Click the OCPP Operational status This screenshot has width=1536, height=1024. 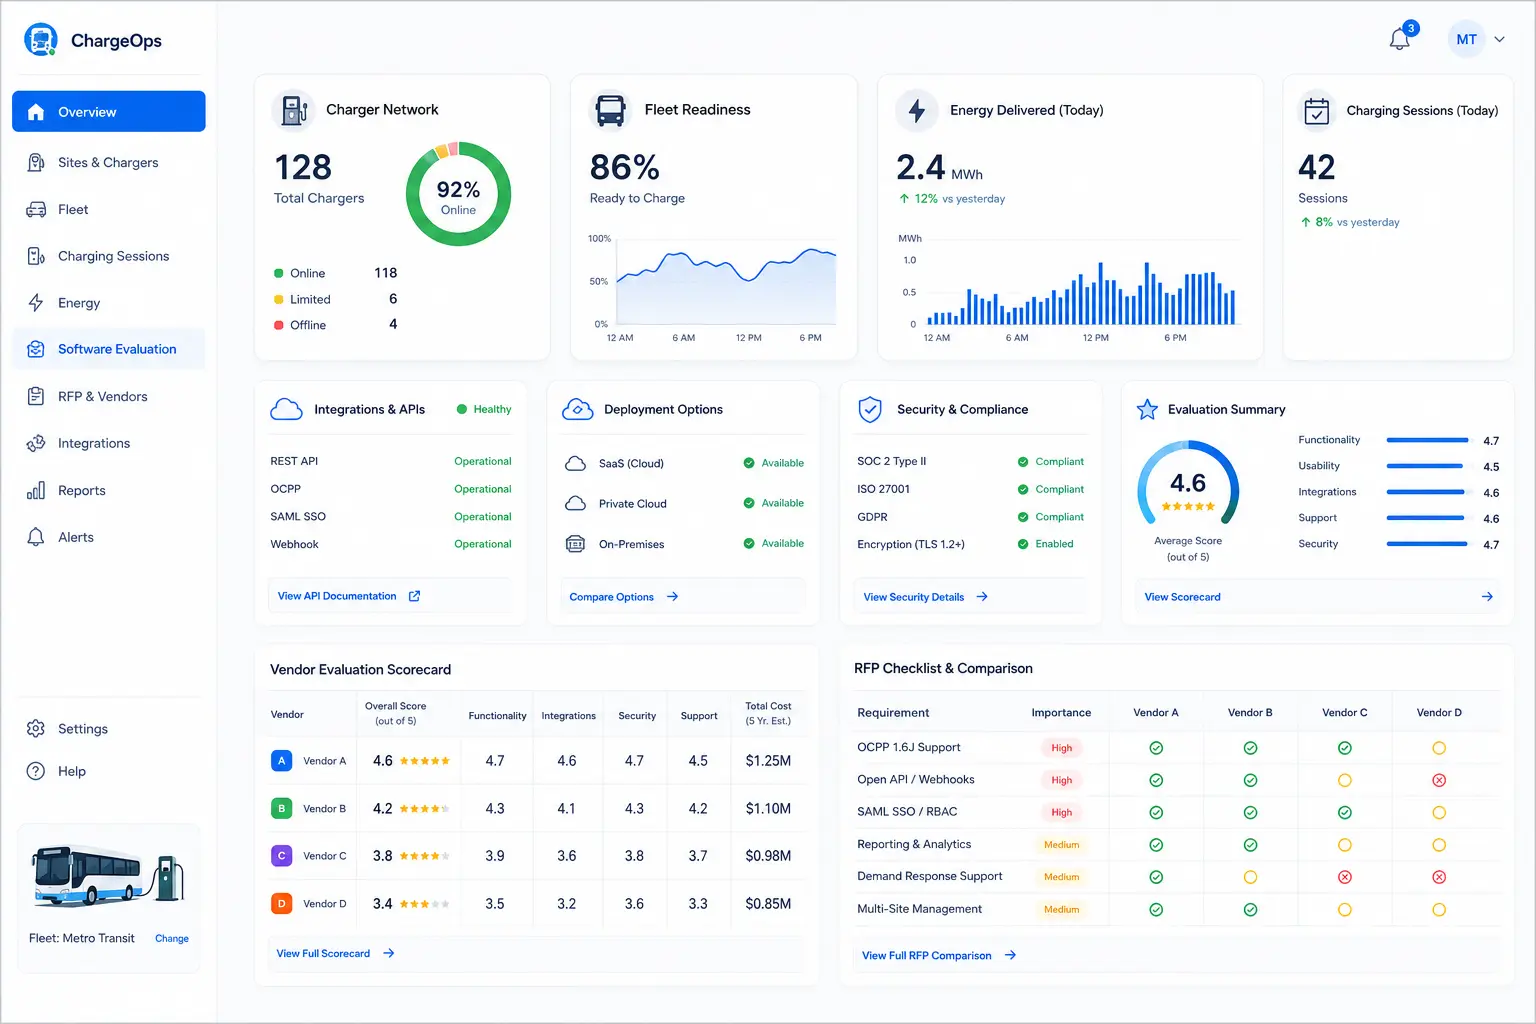[483, 489]
